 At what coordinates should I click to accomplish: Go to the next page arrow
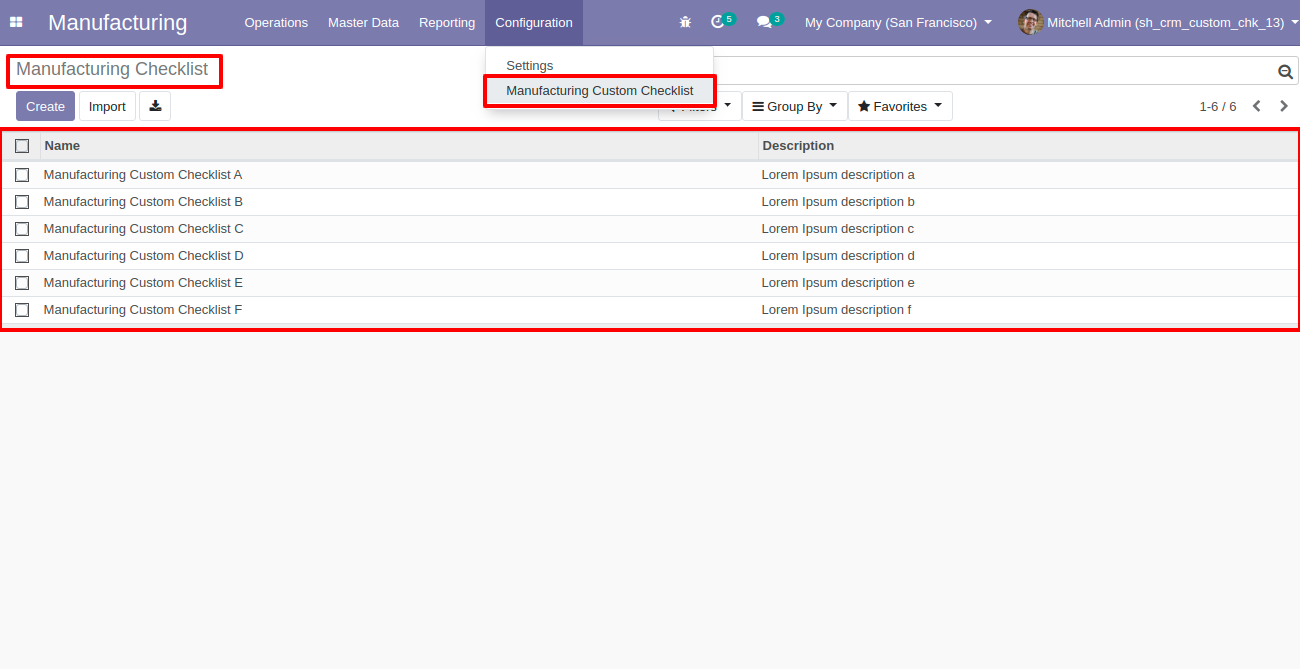(x=1284, y=106)
